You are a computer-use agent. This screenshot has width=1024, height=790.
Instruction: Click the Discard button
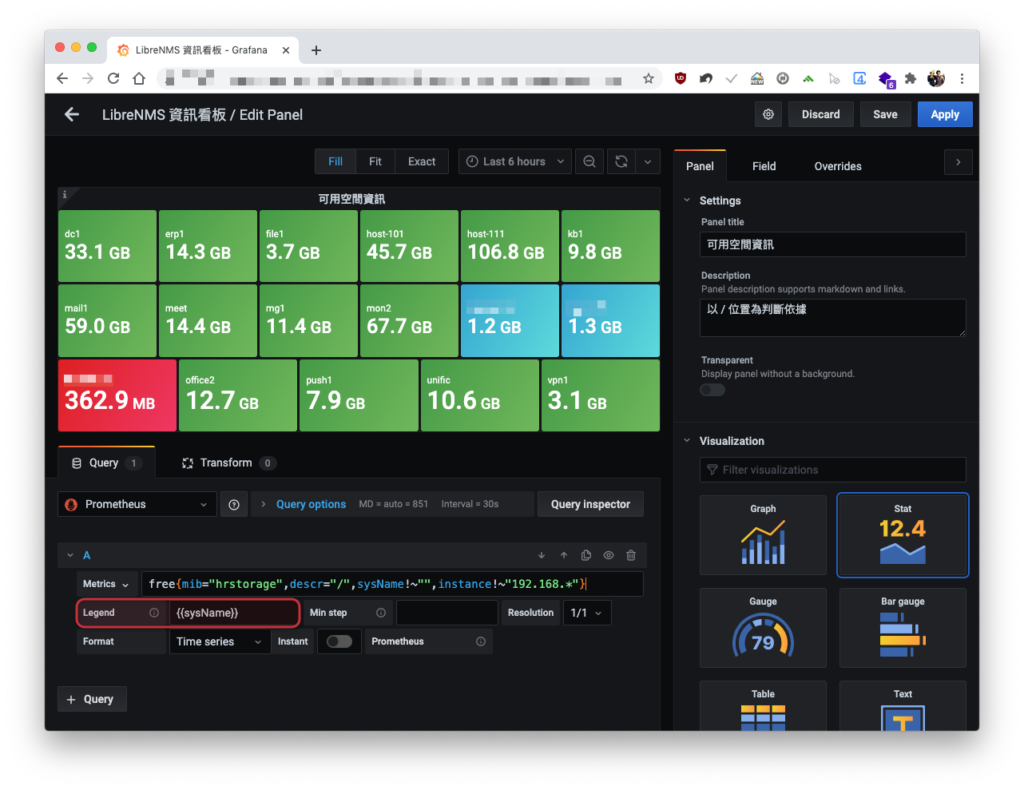pos(820,114)
